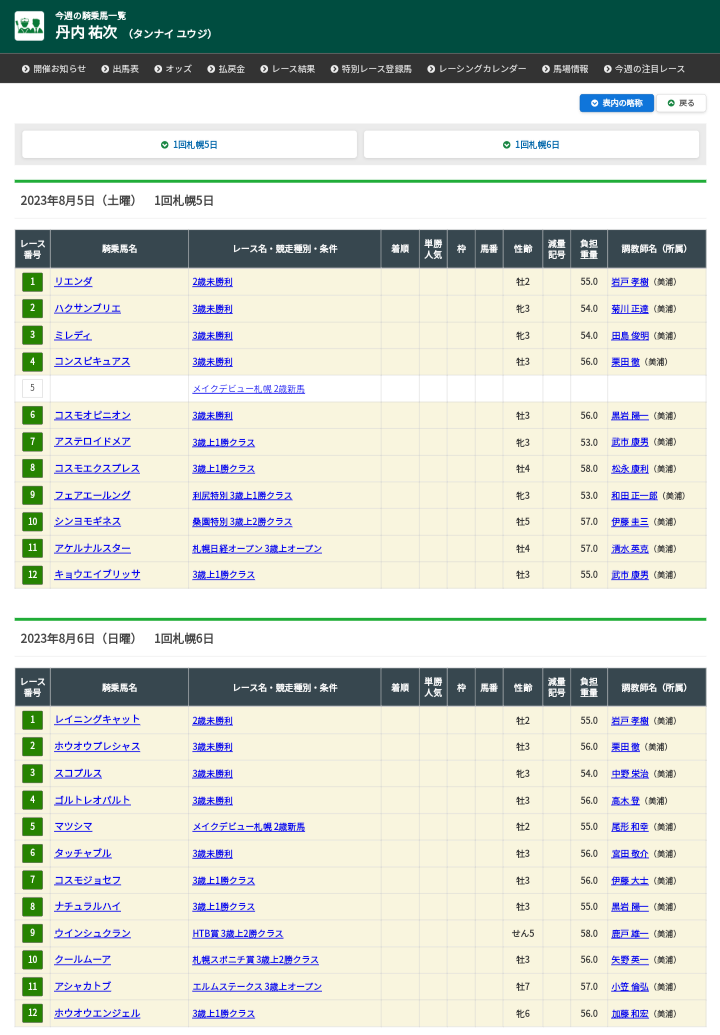Open horse link アシャカトブ
This screenshot has height=1035, width=720.
[x=82, y=986]
